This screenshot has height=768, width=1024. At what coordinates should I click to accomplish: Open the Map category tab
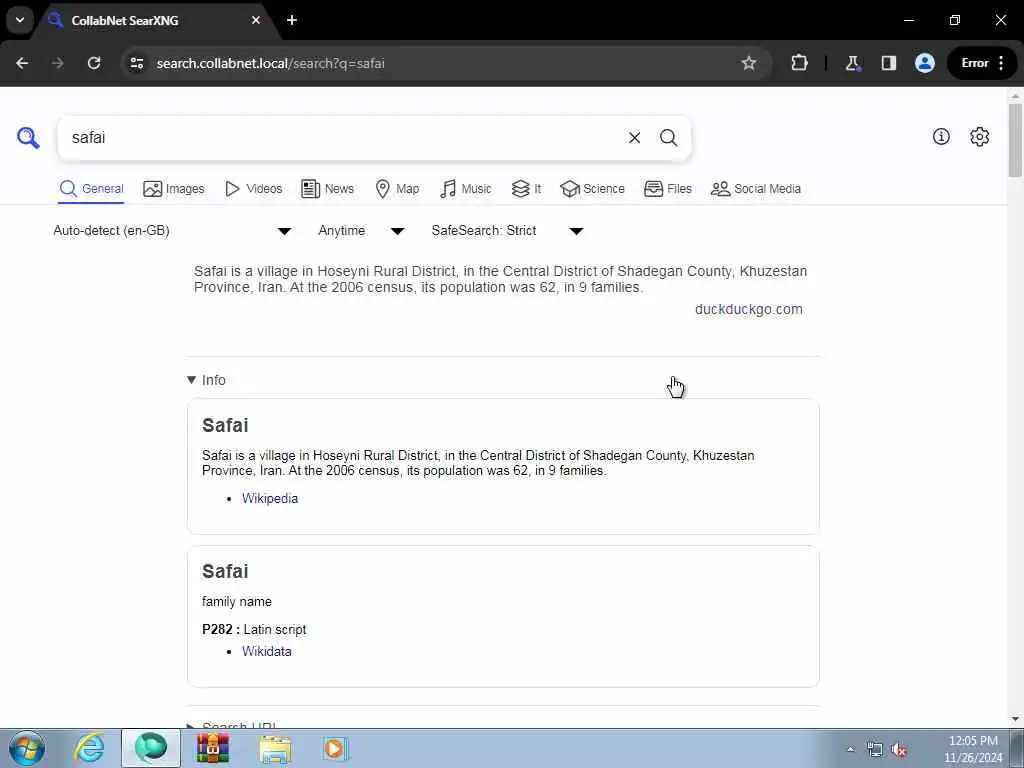pyautogui.click(x=397, y=189)
